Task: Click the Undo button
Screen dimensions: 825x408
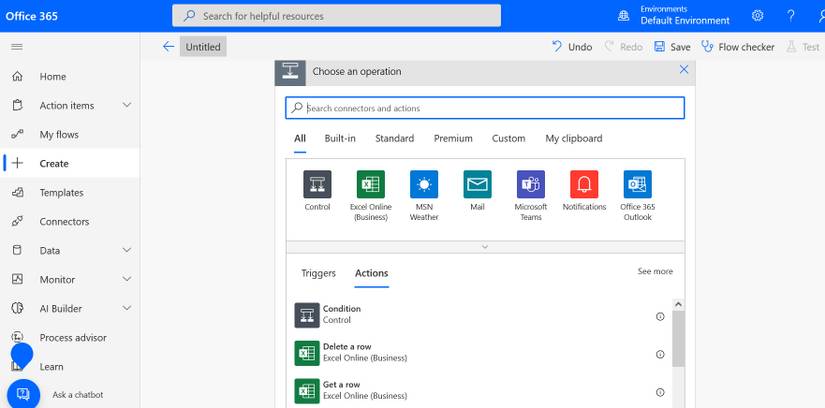Action: [x=572, y=47]
